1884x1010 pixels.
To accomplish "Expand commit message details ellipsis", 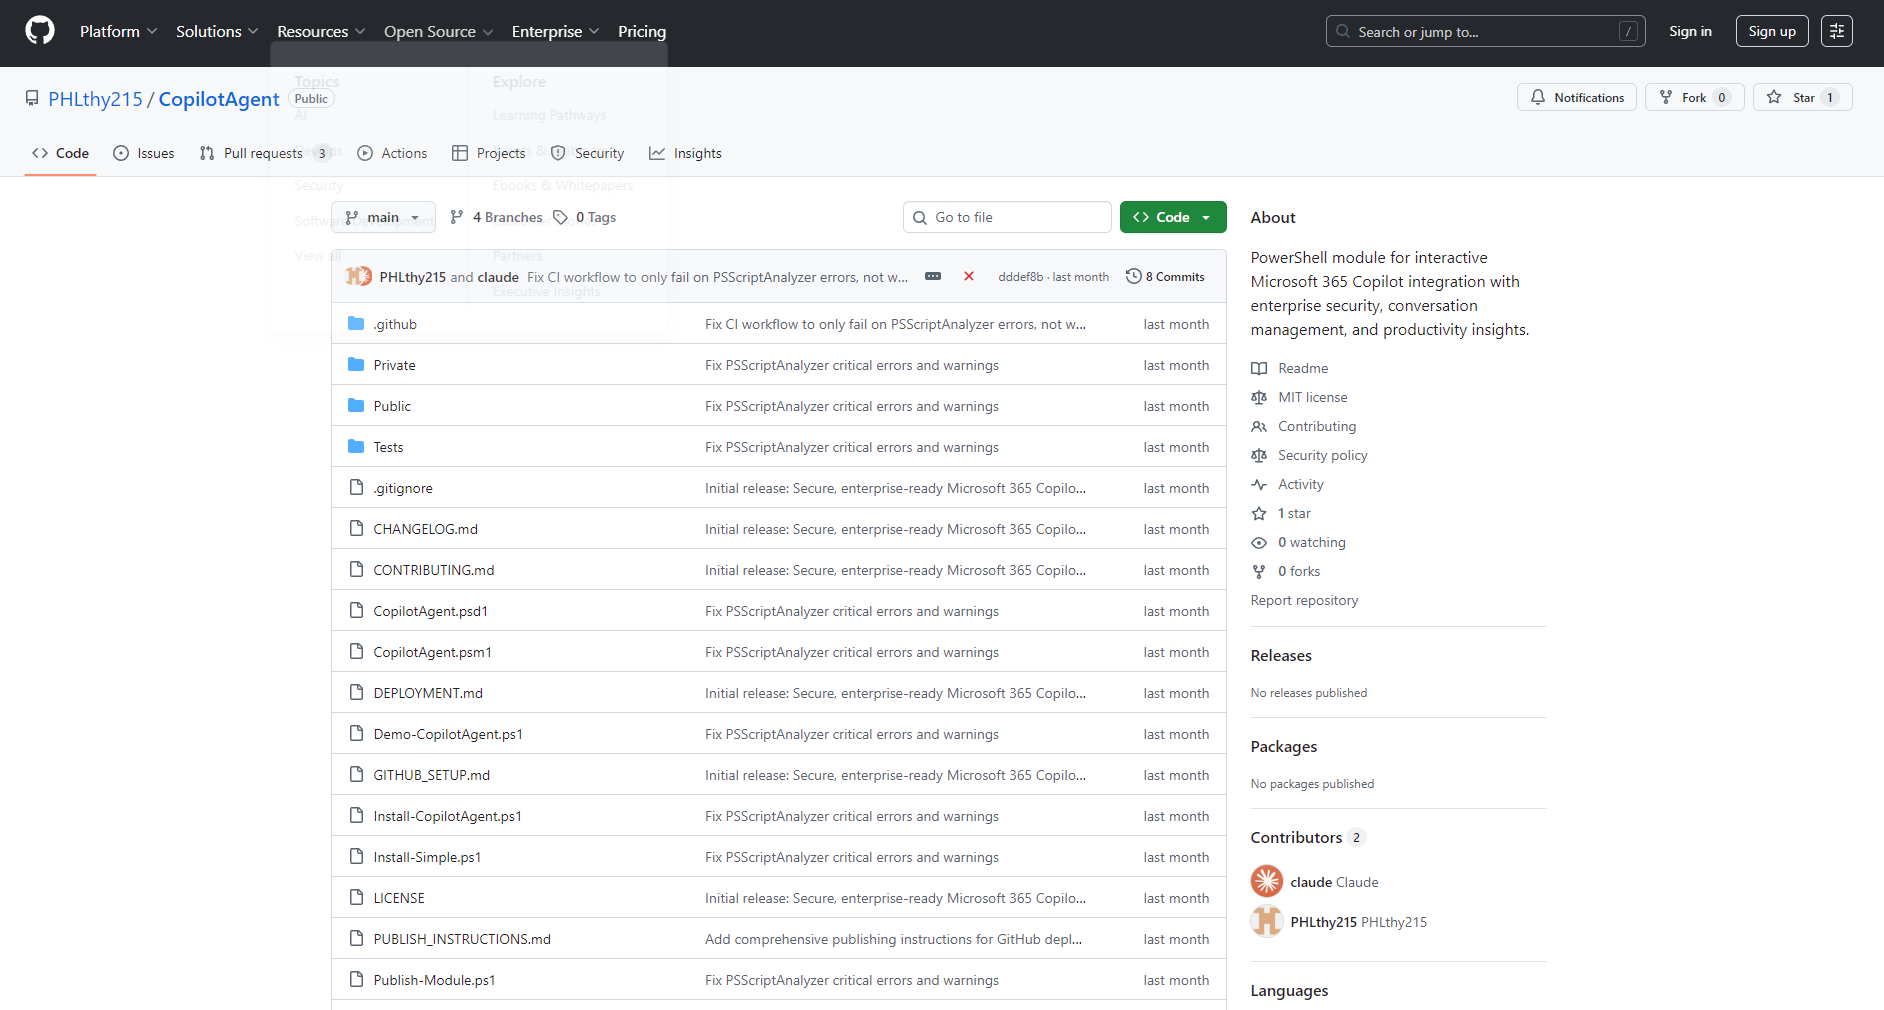I will pos(933,276).
